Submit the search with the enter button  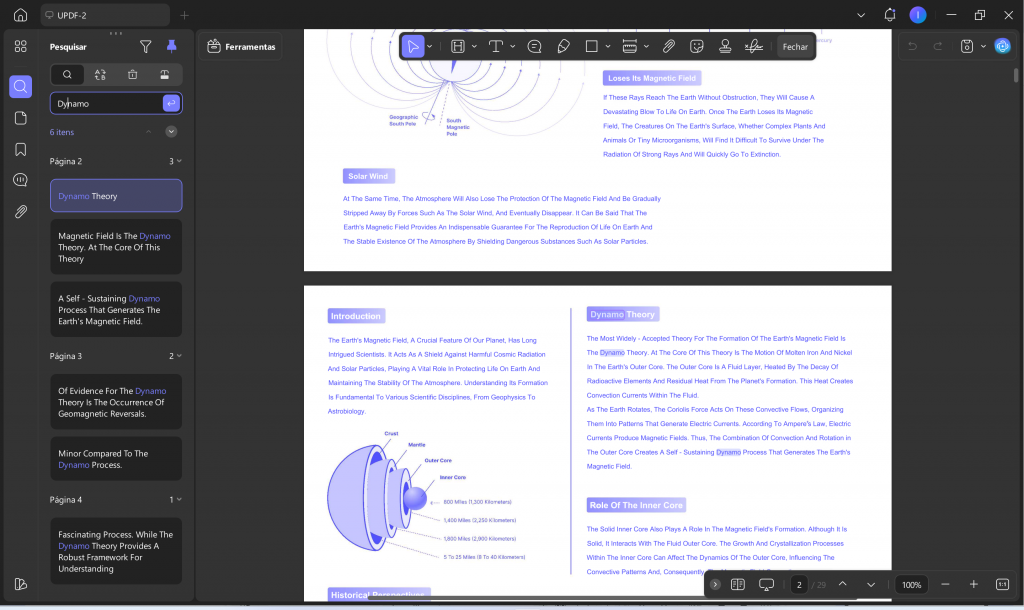[x=171, y=103]
